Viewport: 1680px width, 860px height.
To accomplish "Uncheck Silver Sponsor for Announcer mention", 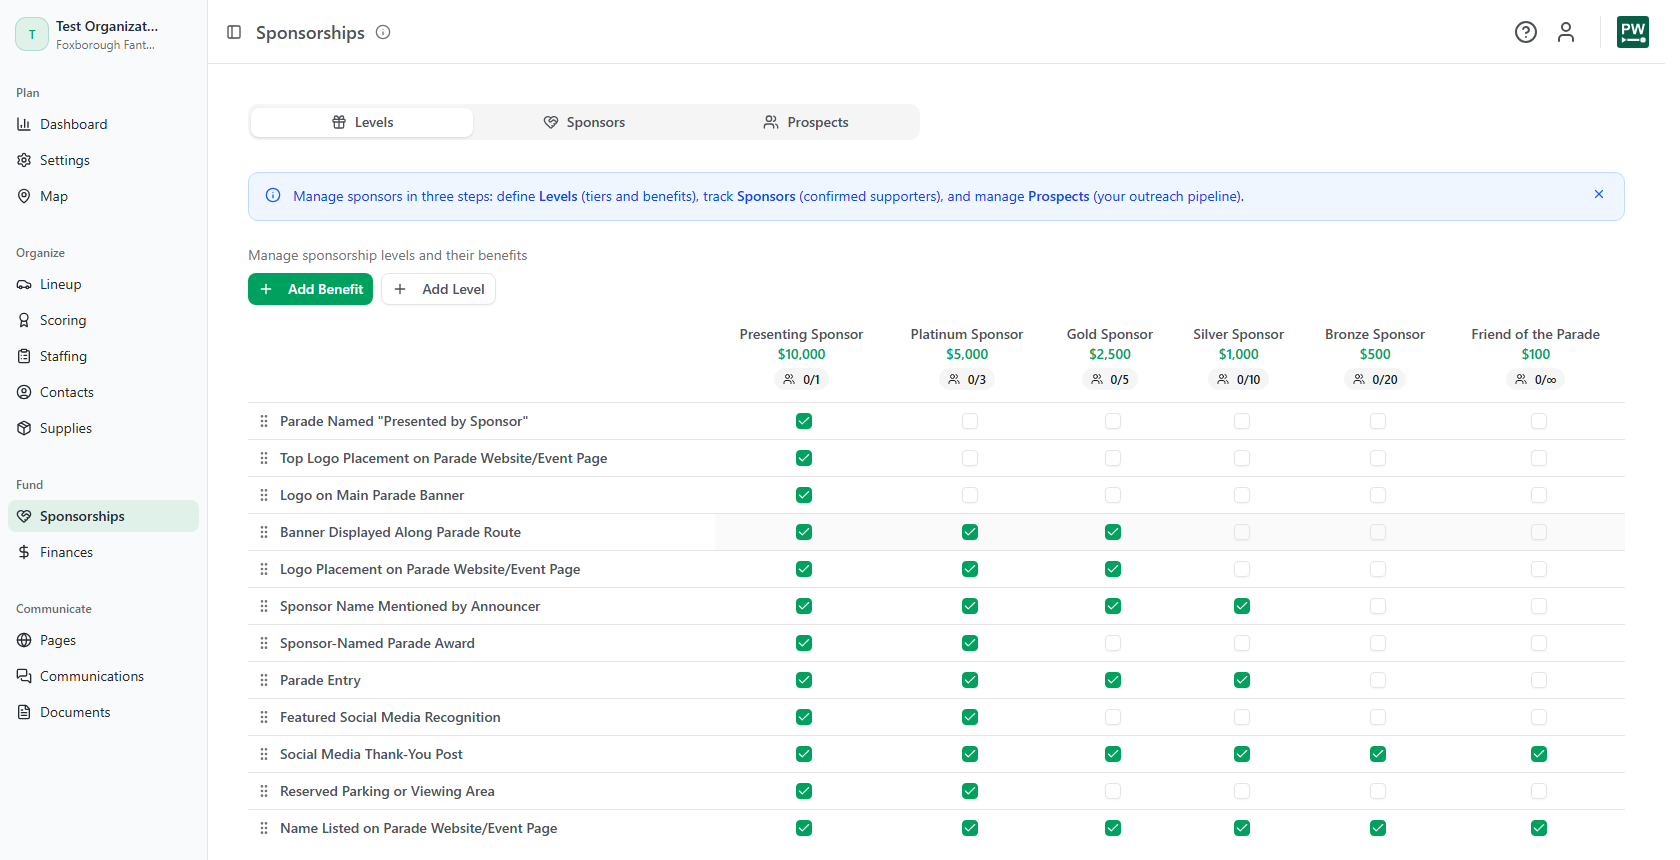I will [x=1242, y=606].
